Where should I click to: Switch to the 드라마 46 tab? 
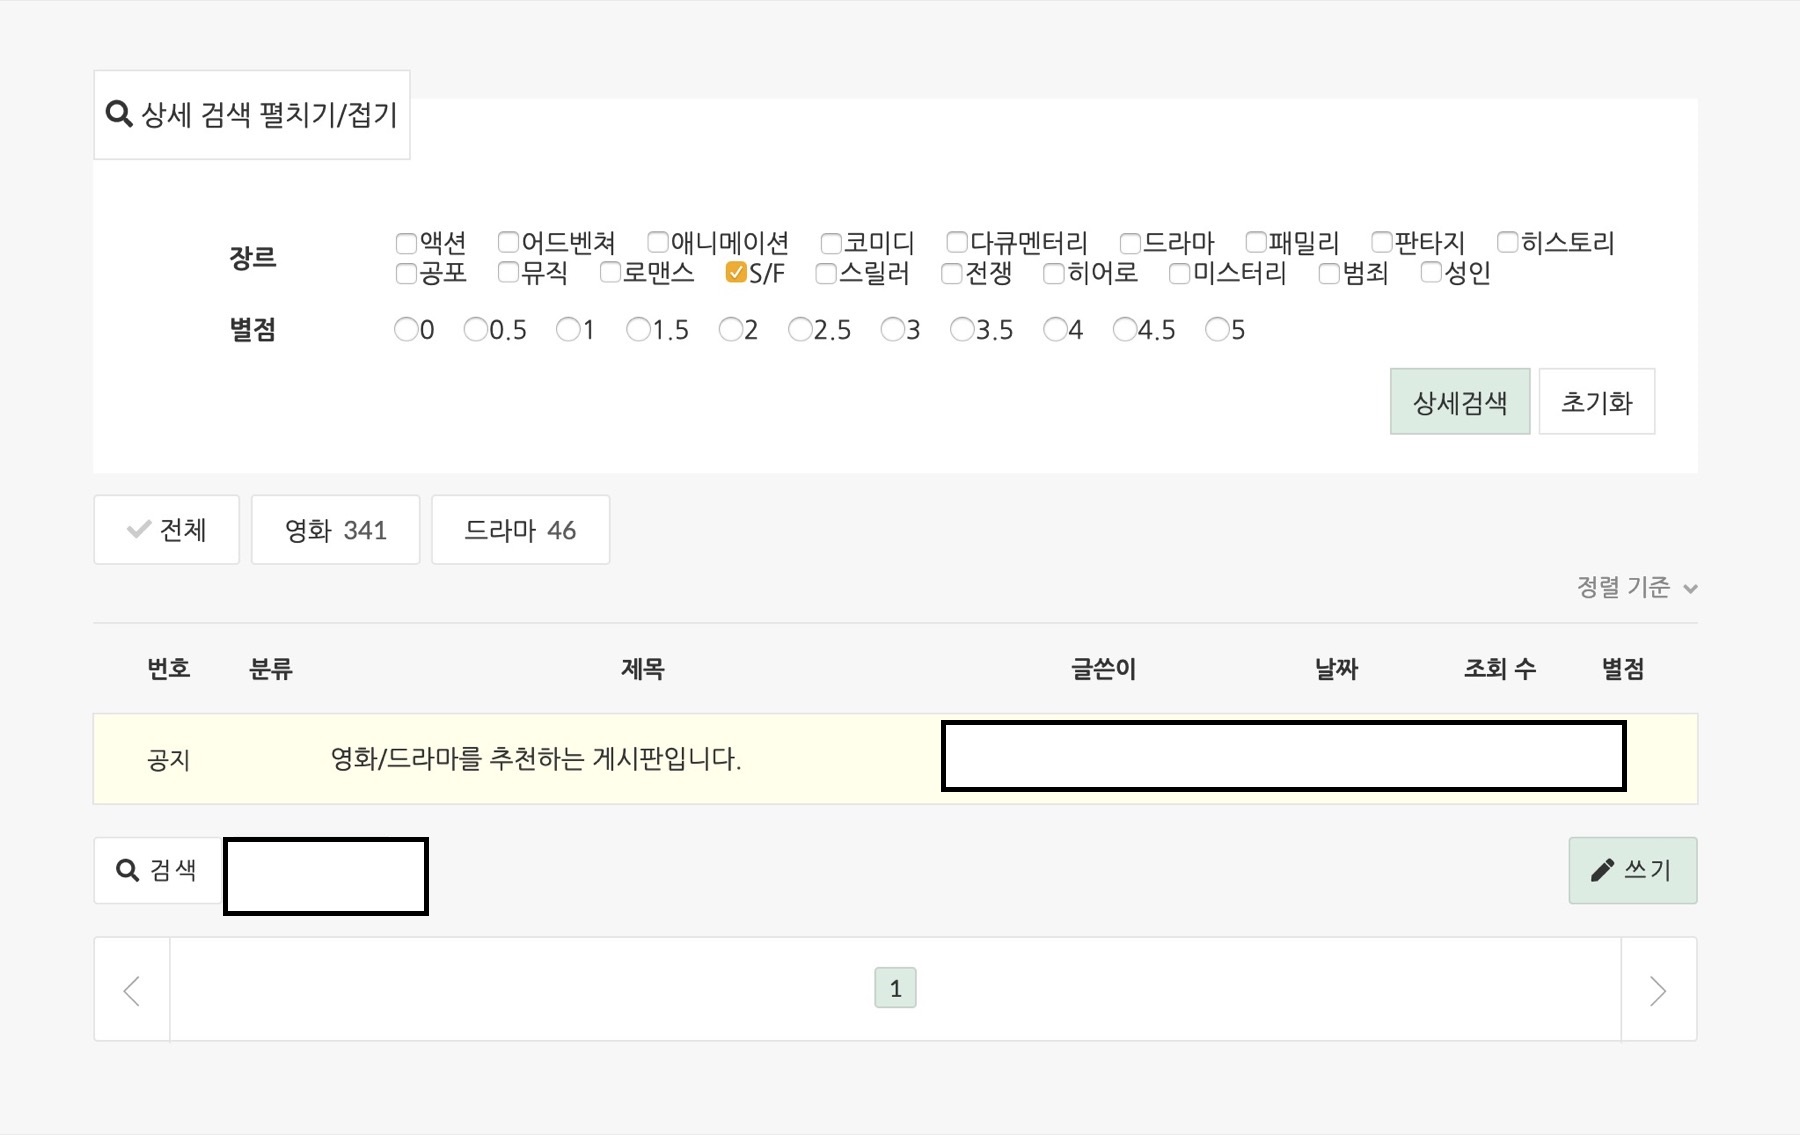(520, 530)
